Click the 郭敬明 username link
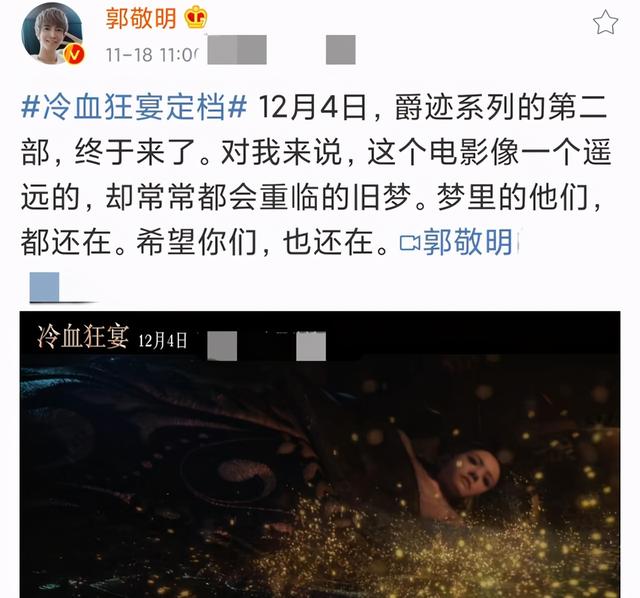Image resolution: width=640 pixels, height=598 pixels. pos(141,18)
